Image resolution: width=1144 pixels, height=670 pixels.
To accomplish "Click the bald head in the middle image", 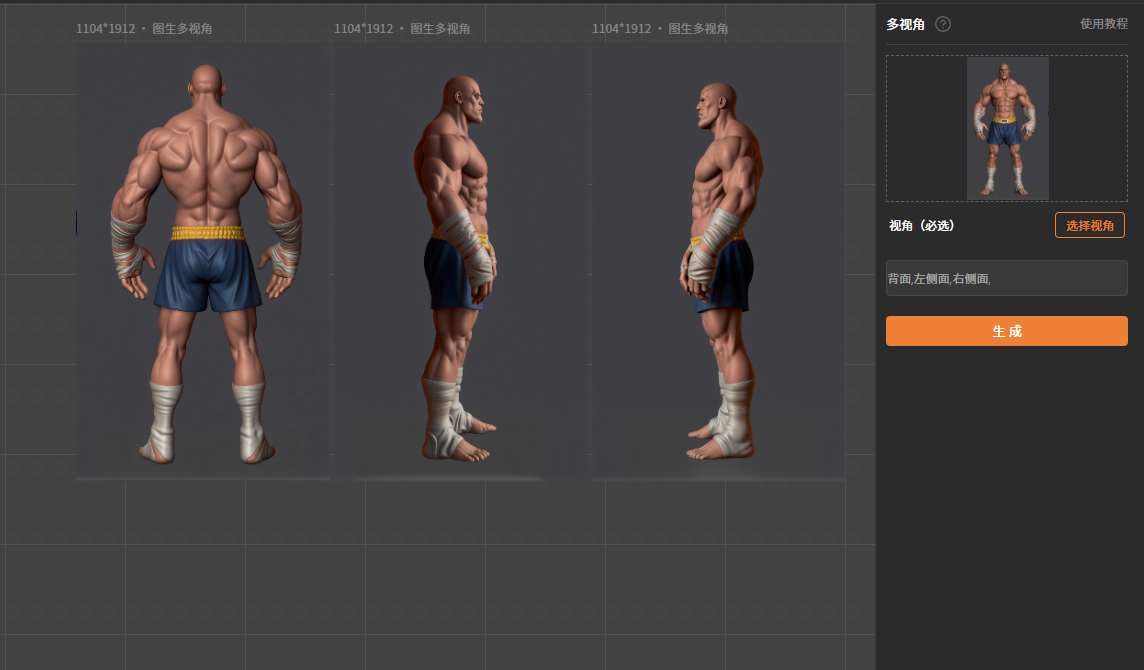I will coord(461,95).
